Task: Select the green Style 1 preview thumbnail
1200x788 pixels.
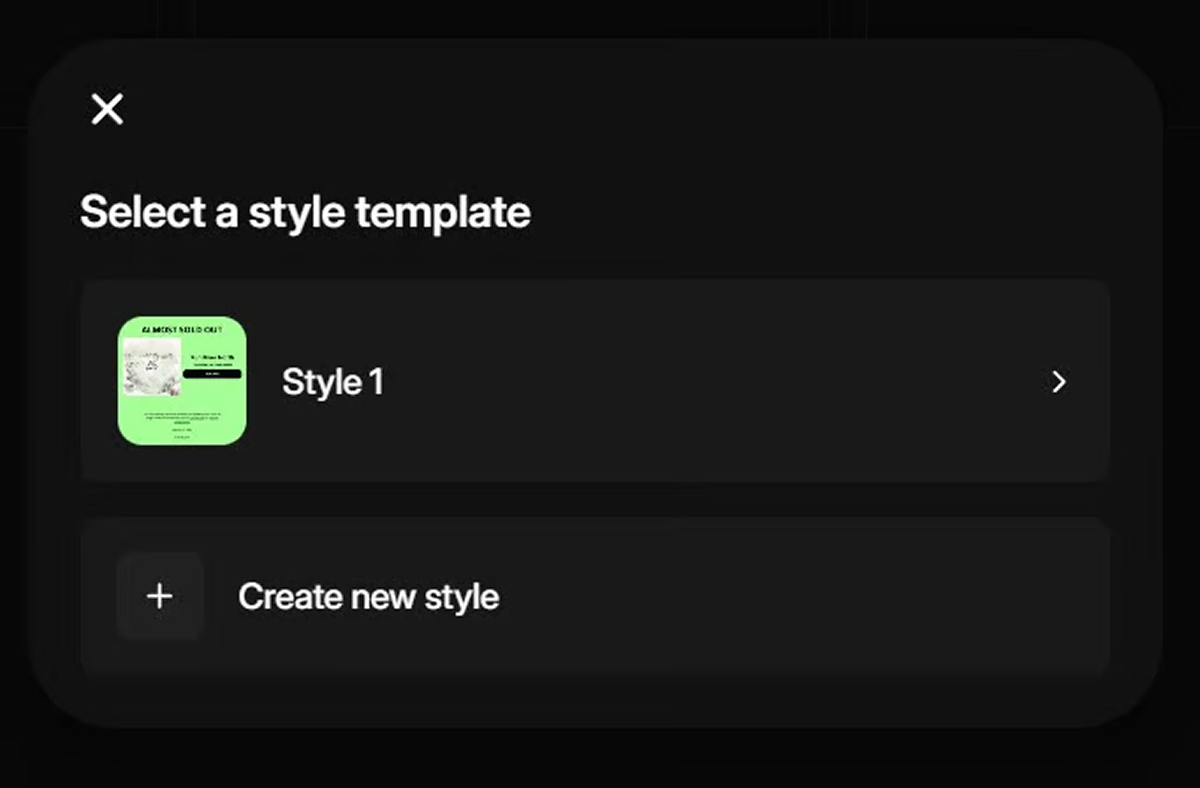Action: tap(182, 381)
